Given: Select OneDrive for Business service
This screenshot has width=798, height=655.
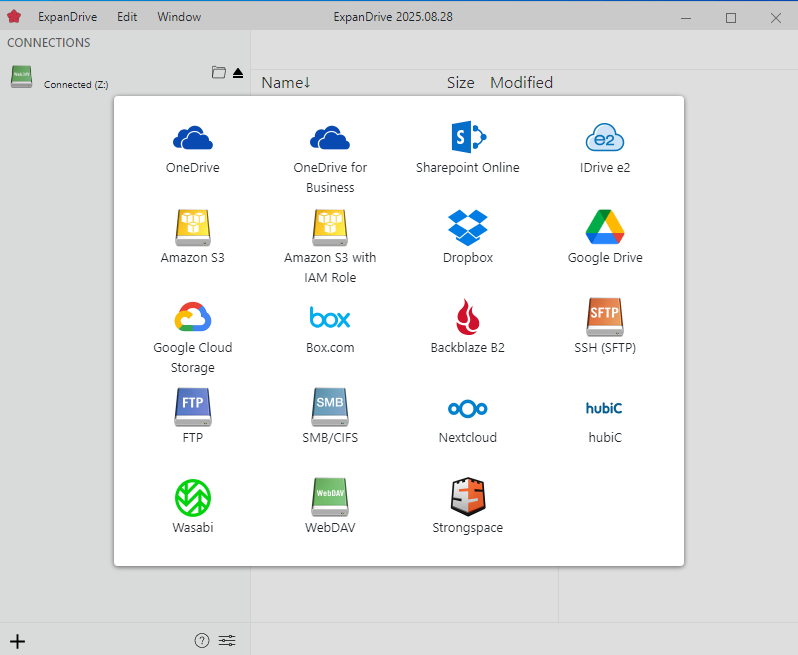Looking at the screenshot, I should [330, 159].
